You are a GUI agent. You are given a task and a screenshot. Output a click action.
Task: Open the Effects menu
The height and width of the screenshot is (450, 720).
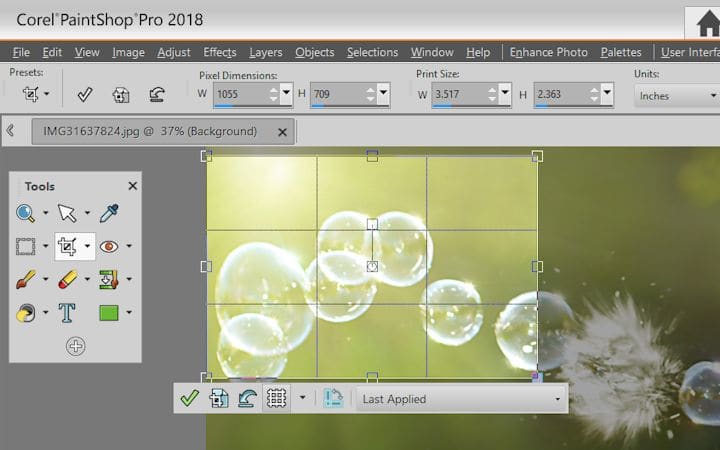pyautogui.click(x=219, y=52)
